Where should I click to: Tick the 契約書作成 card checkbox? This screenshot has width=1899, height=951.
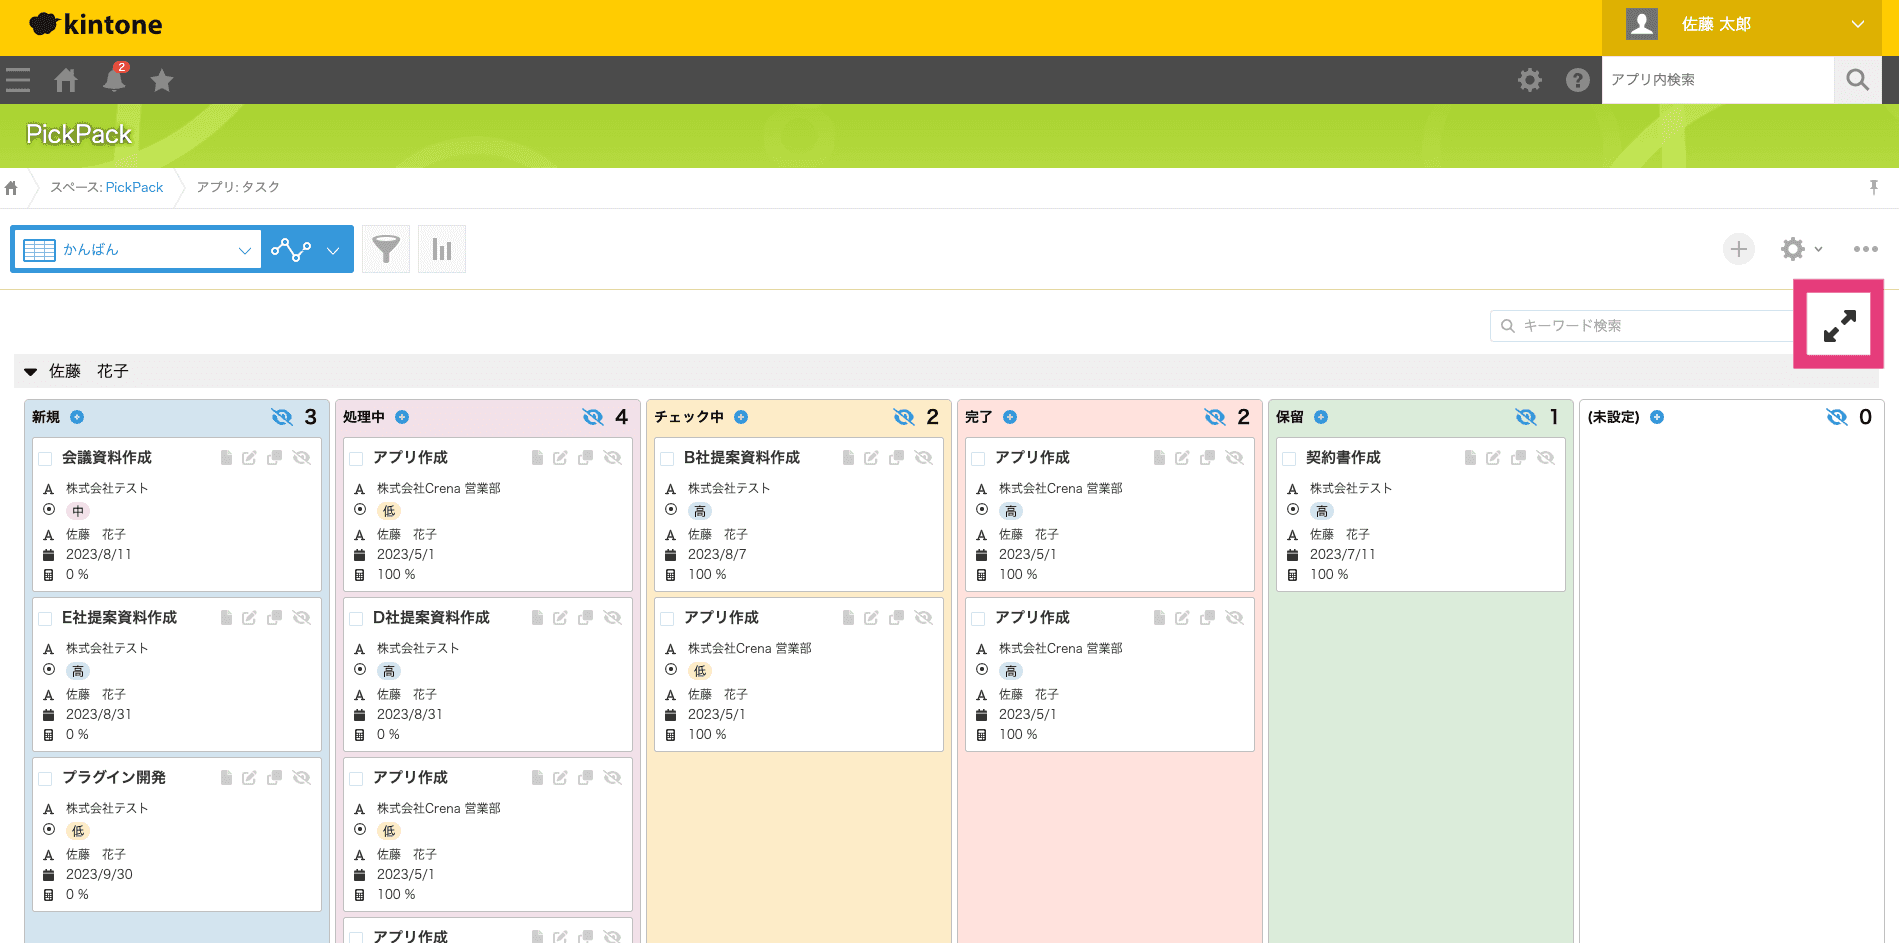1289,459
